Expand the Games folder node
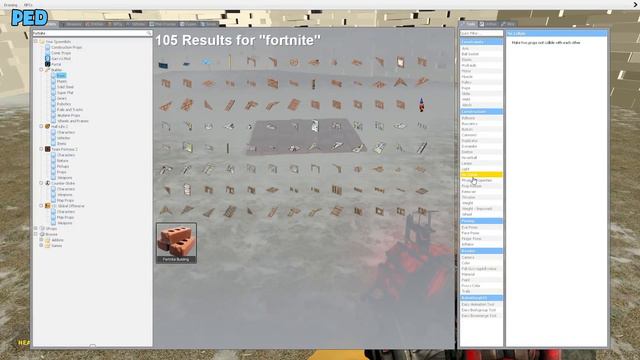 coord(41,246)
